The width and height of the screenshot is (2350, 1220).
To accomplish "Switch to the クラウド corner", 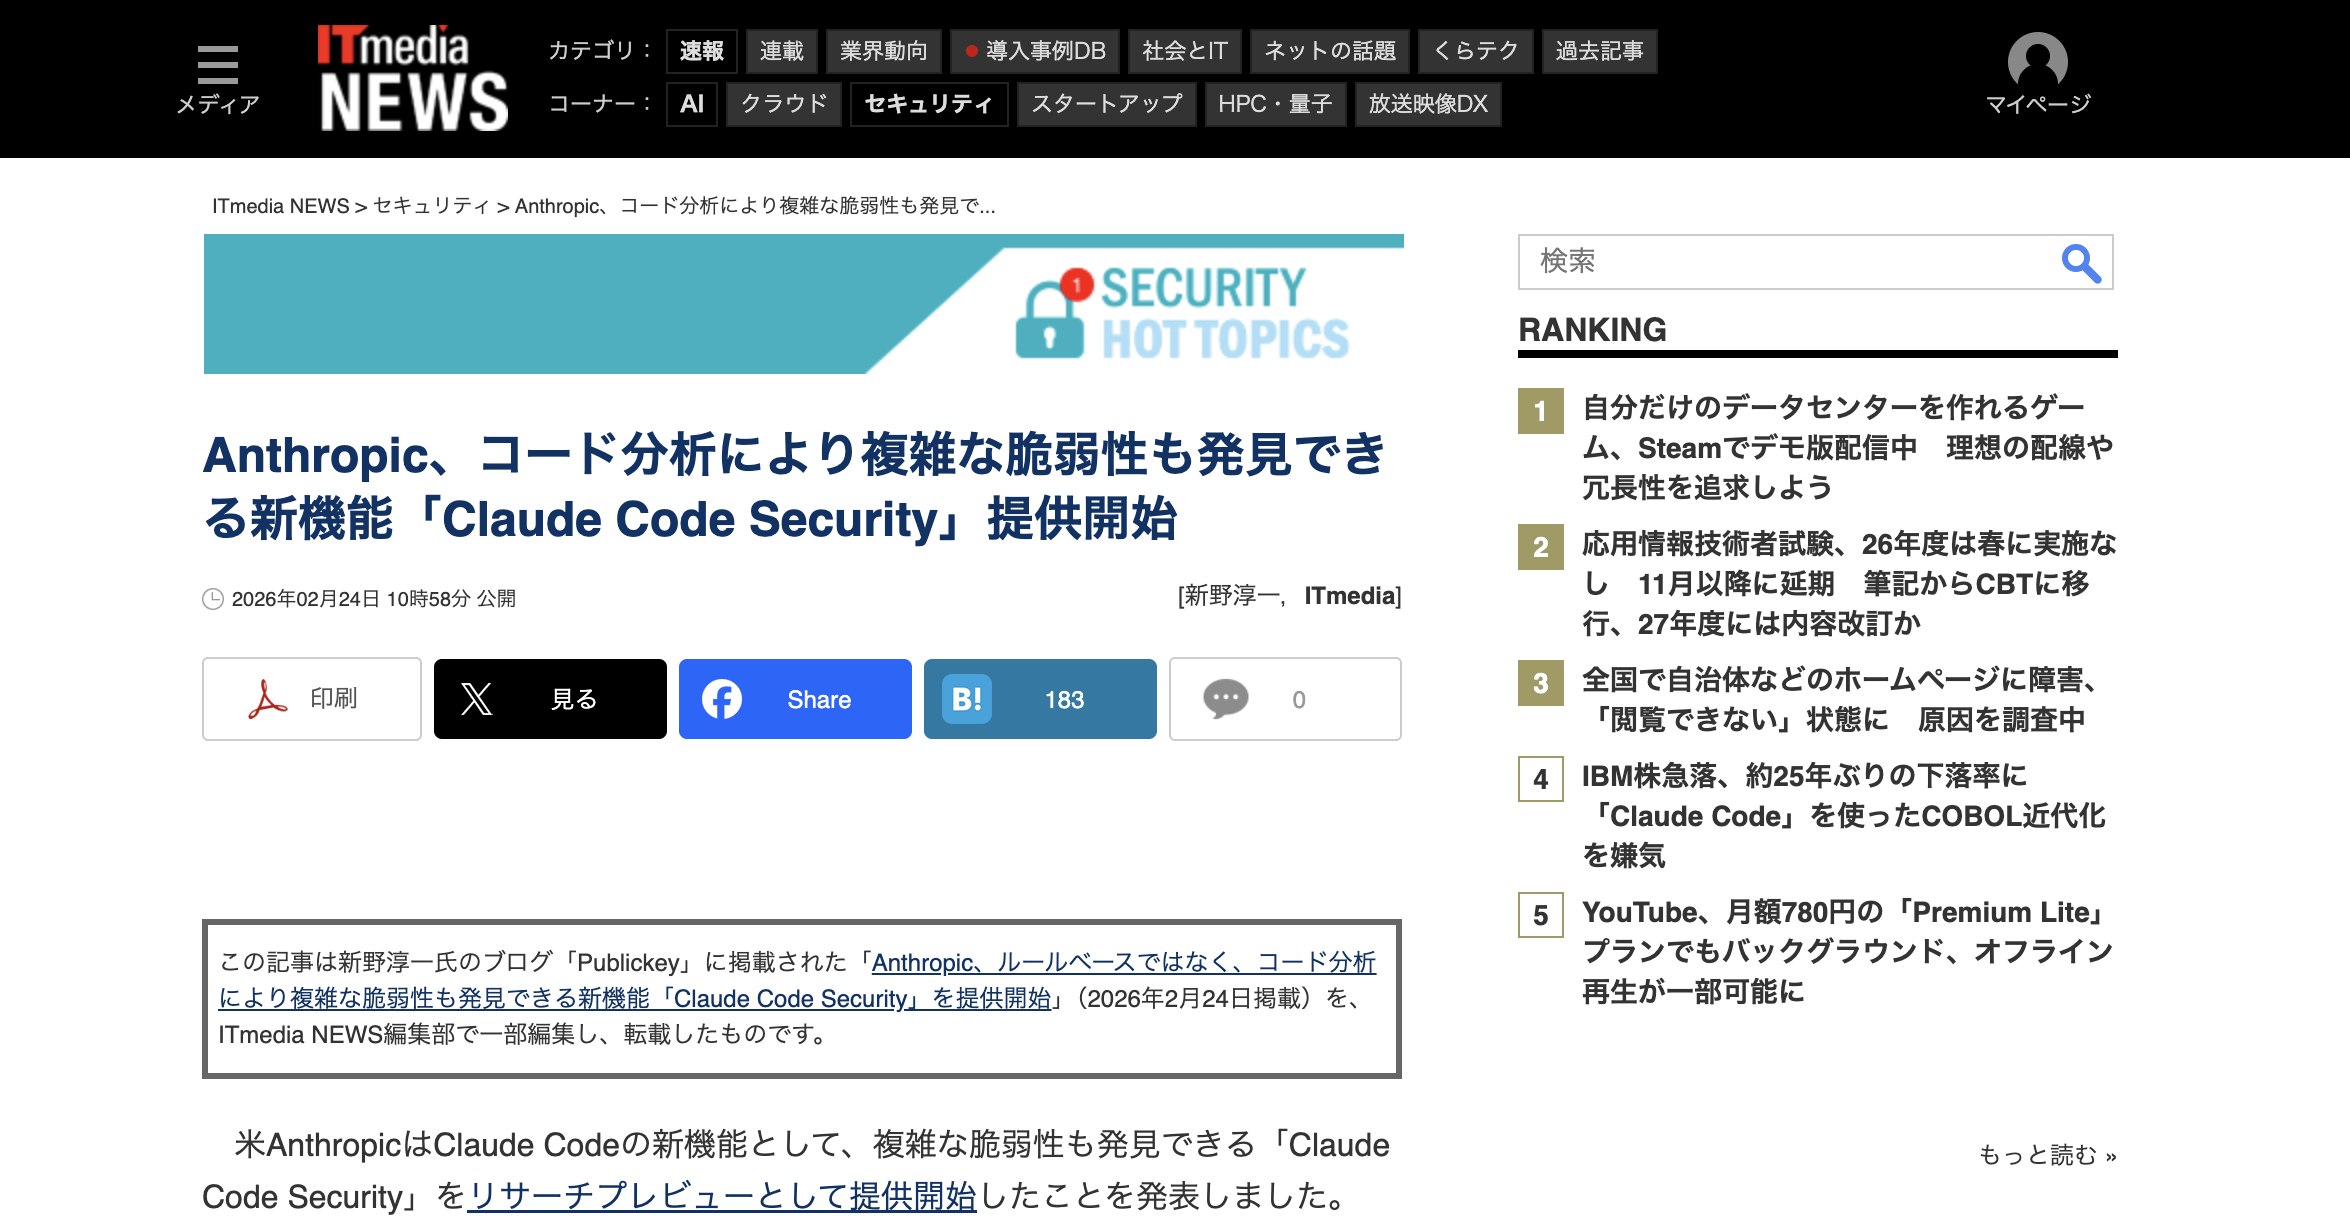I will pyautogui.click(x=784, y=104).
